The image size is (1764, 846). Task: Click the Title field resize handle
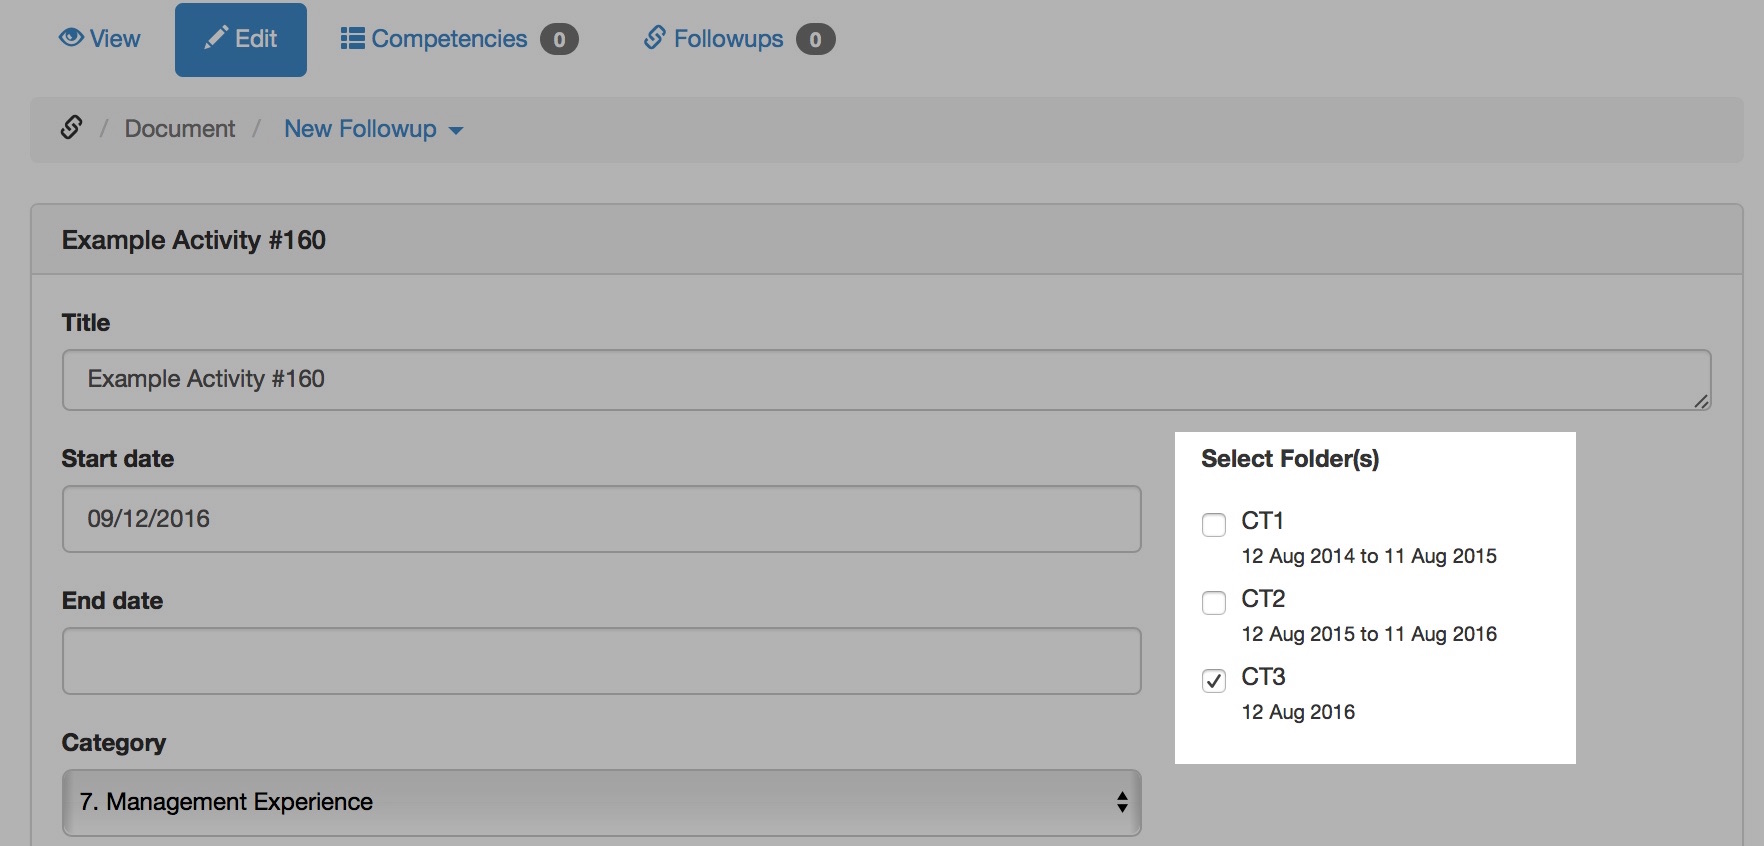pos(1701,401)
